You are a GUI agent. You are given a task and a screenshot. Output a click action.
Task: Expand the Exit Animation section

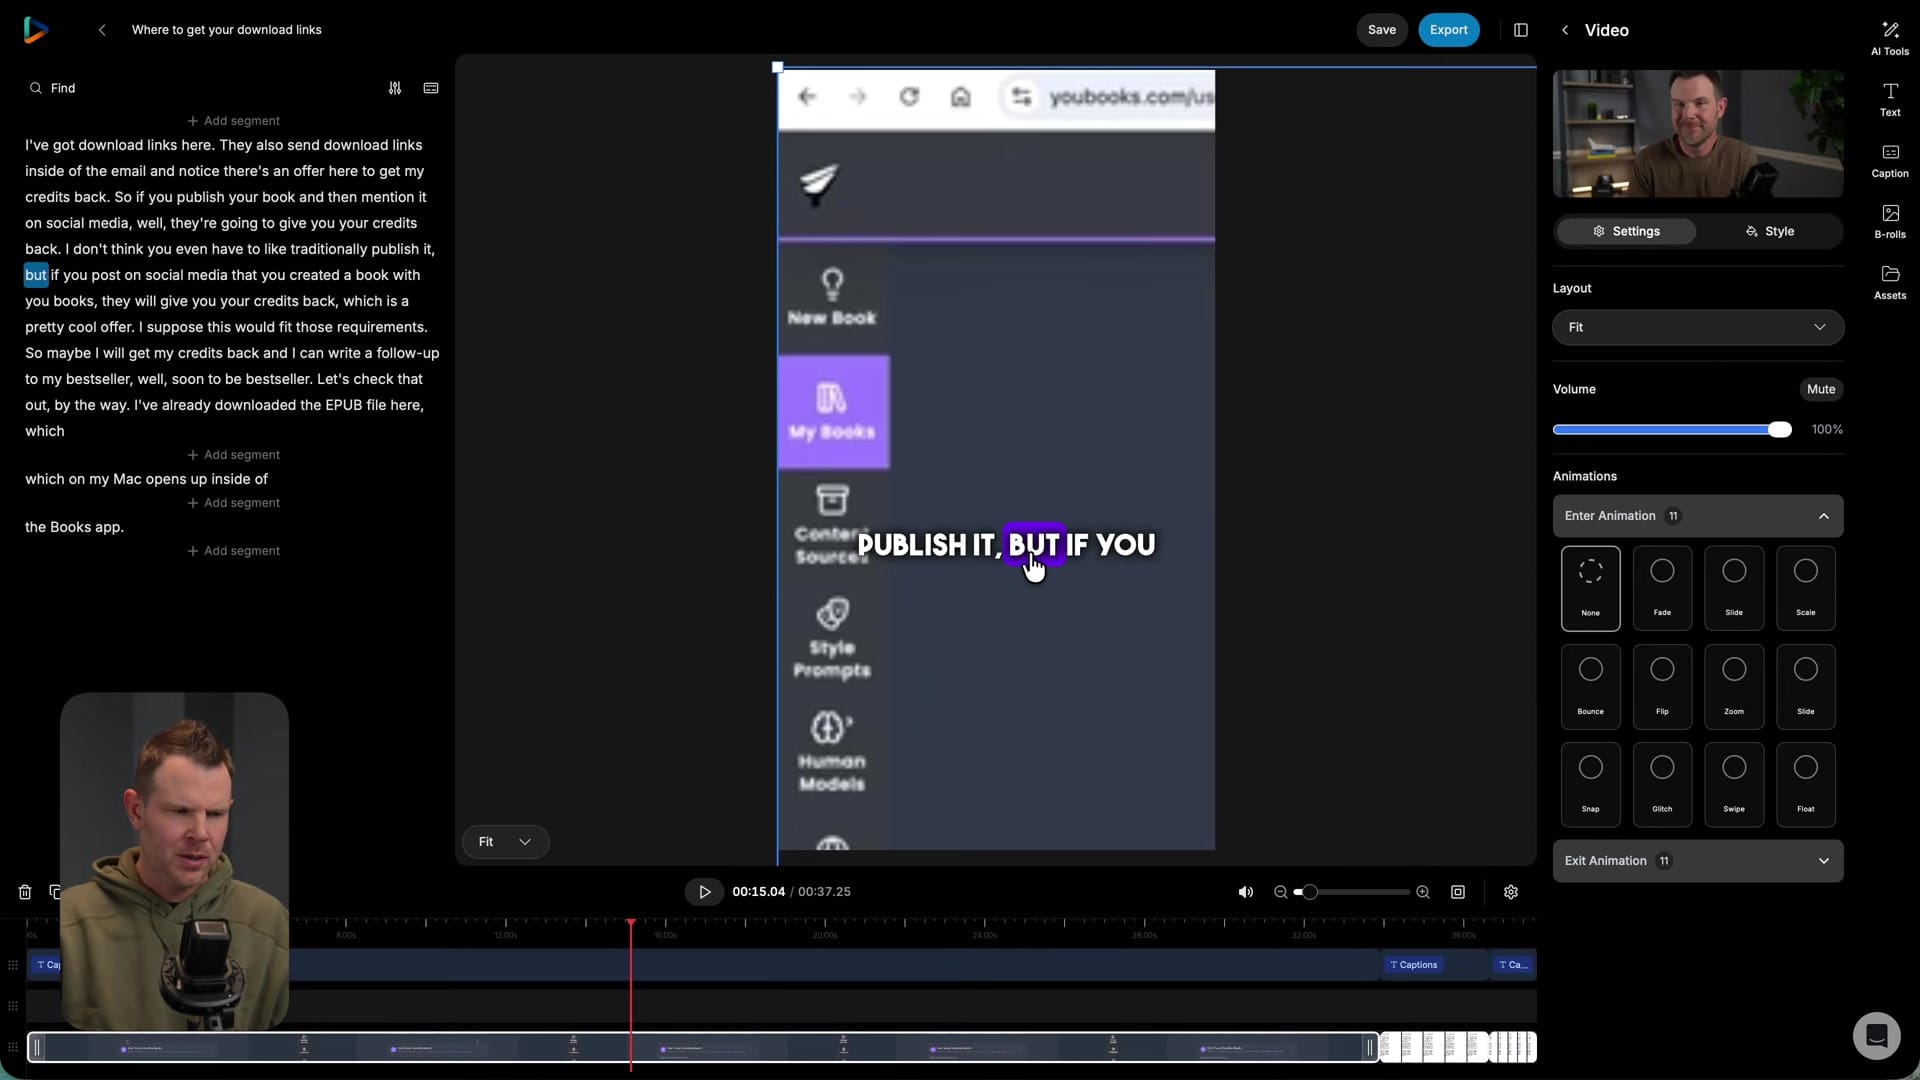pos(1698,861)
